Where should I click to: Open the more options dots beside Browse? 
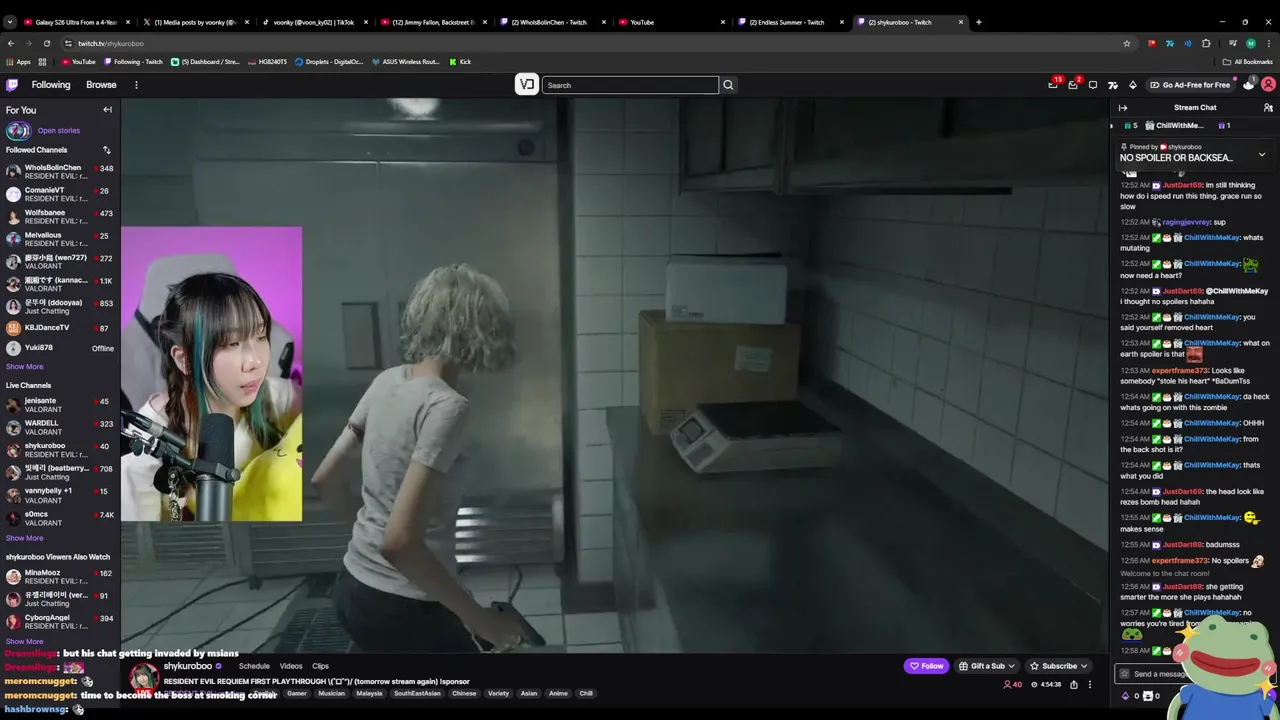pos(136,85)
